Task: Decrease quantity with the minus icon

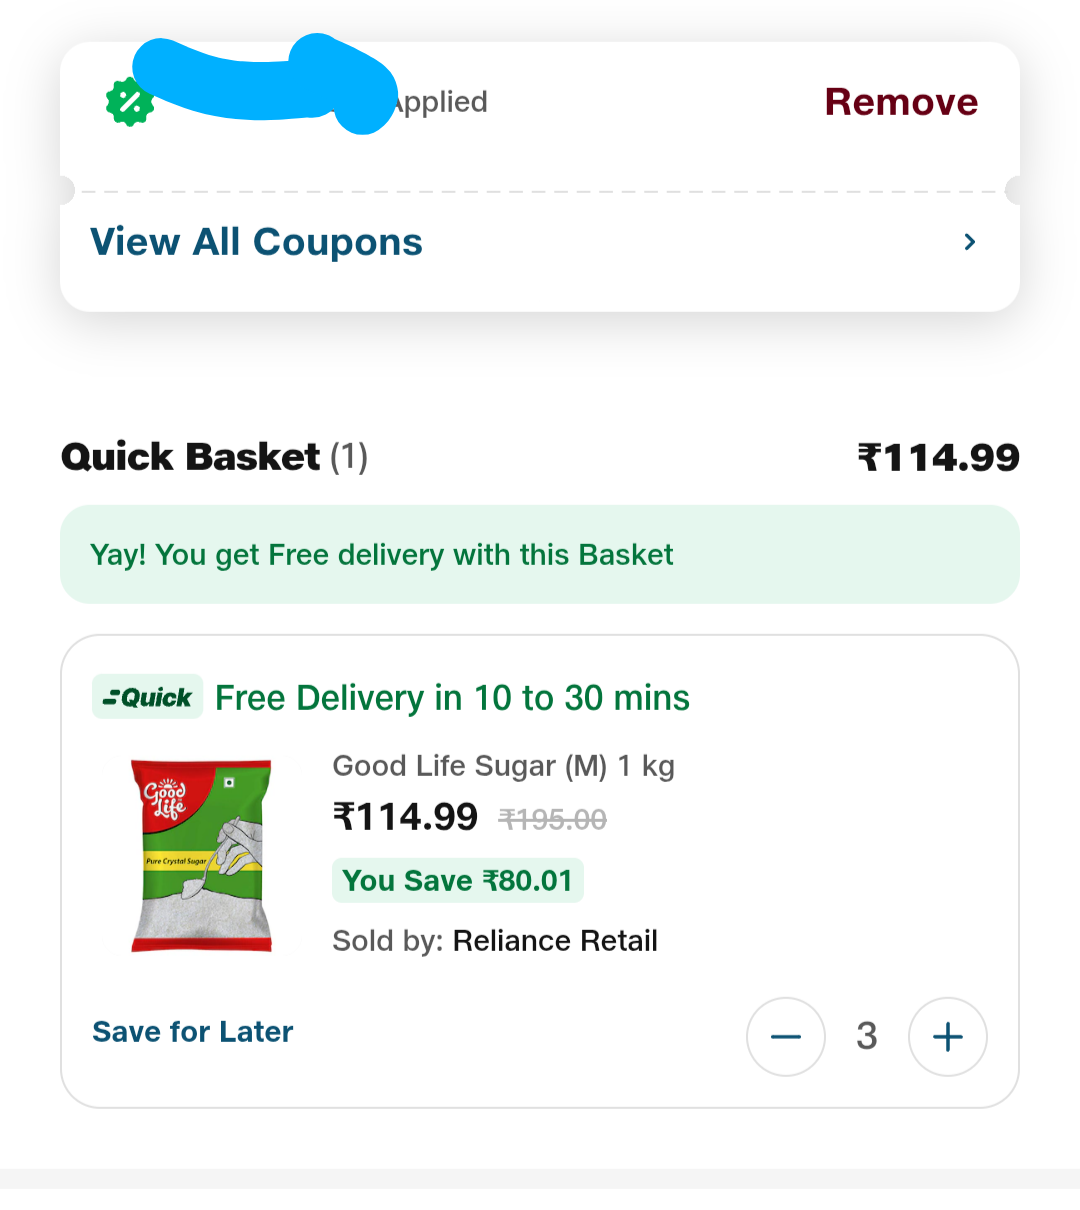Action: (786, 1037)
